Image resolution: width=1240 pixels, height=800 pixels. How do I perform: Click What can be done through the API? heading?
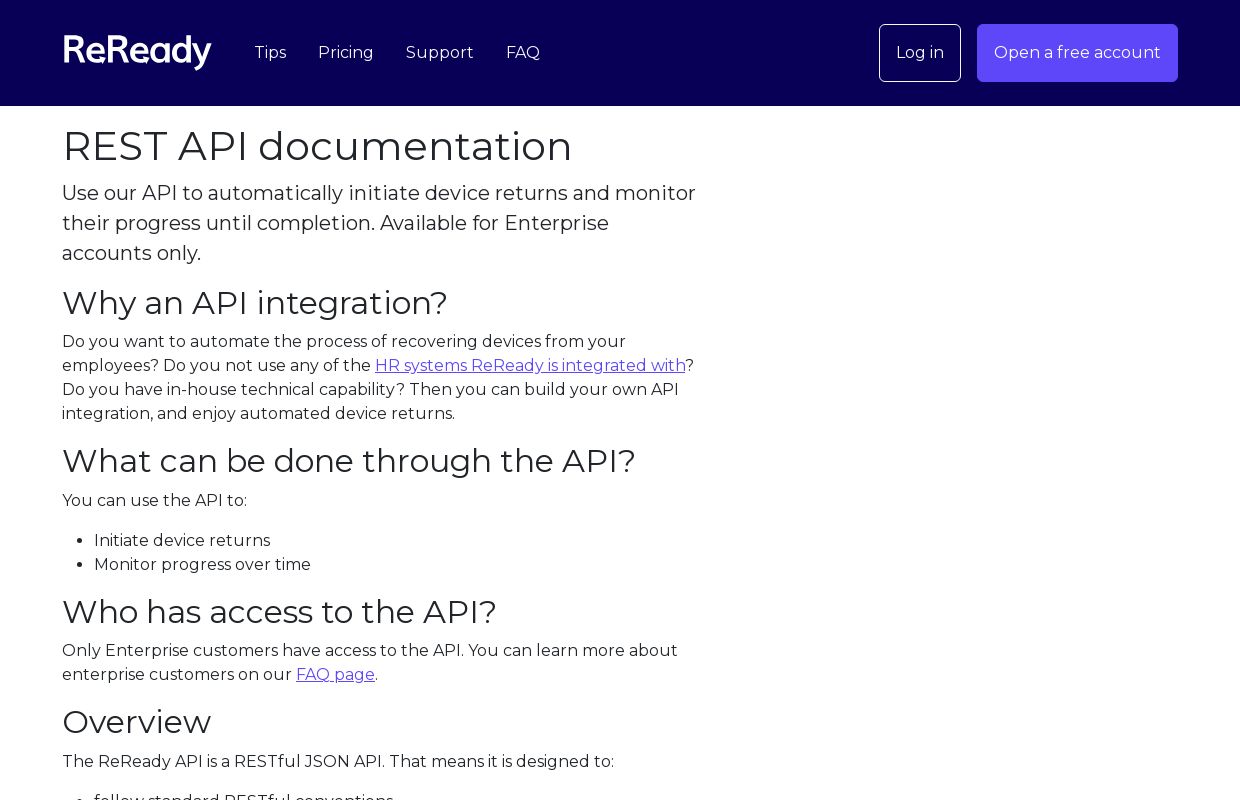point(349,461)
